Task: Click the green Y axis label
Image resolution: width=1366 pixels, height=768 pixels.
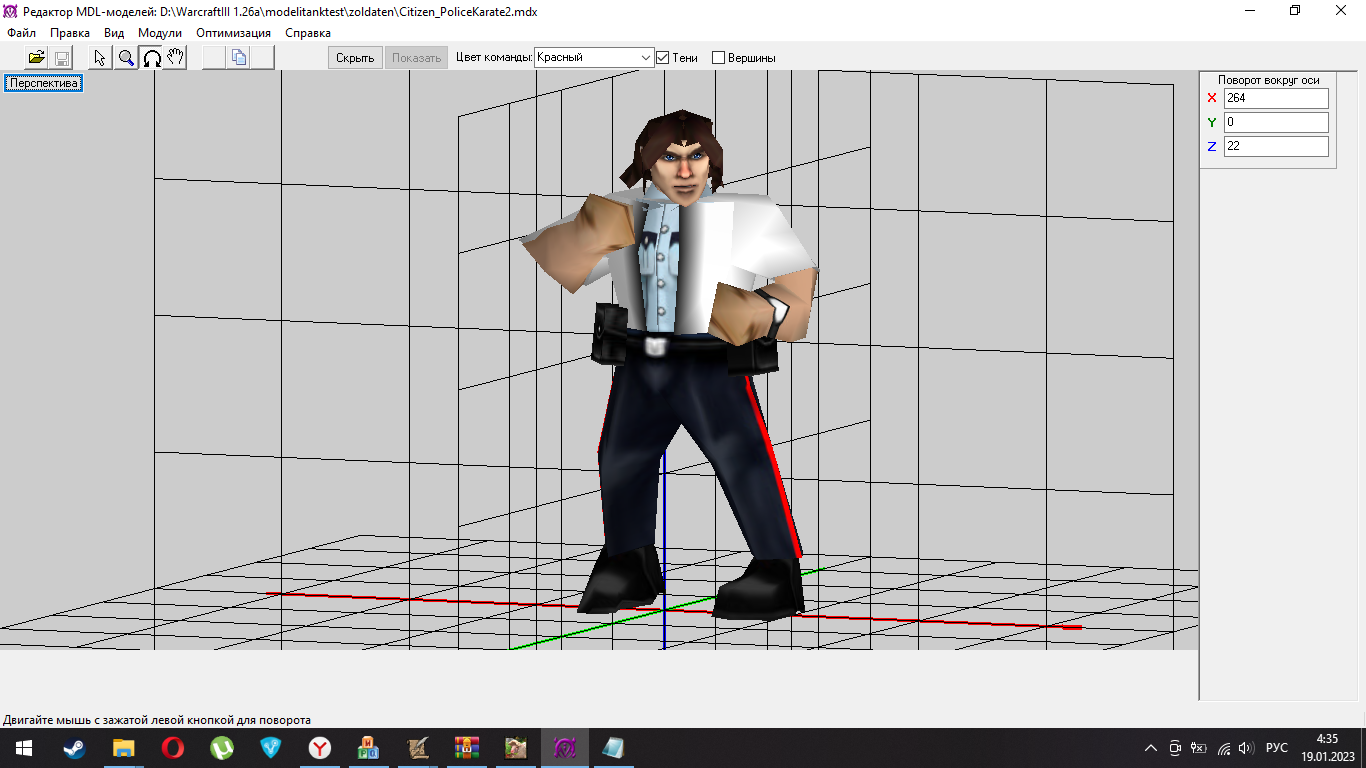Action: point(1212,122)
